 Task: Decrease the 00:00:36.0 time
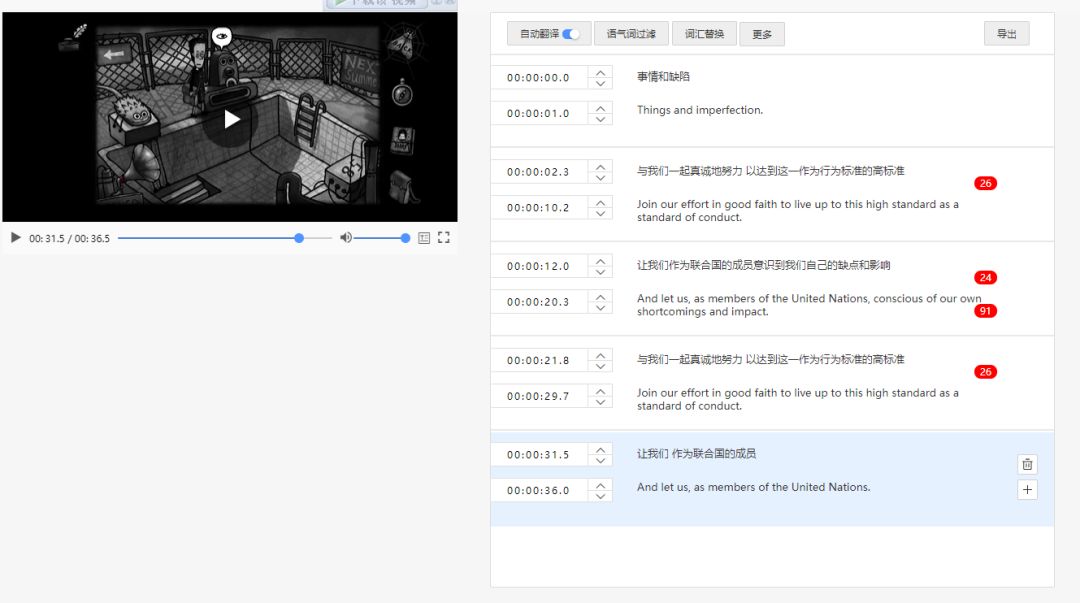(601, 497)
